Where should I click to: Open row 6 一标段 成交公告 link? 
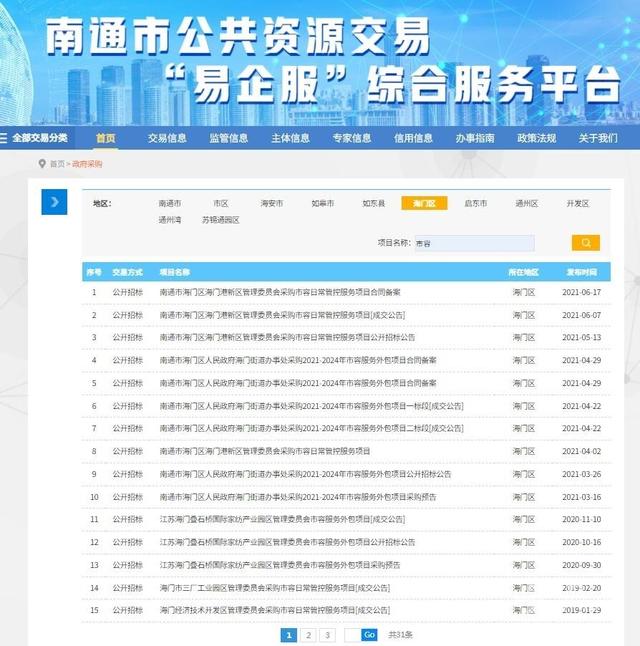click(x=312, y=406)
